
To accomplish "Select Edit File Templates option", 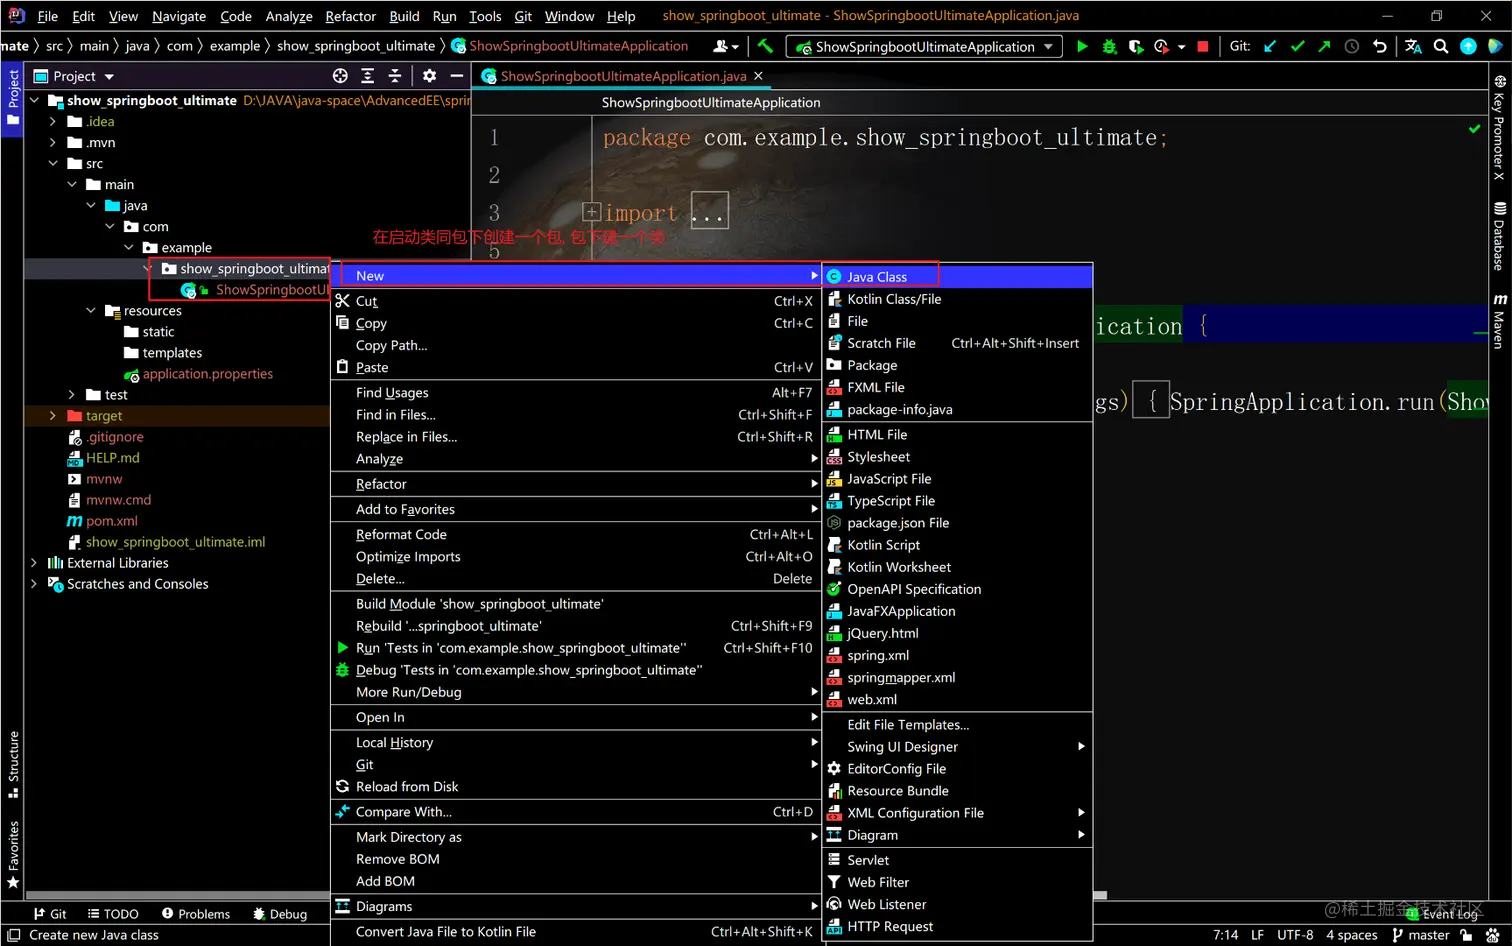I will point(957,725).
